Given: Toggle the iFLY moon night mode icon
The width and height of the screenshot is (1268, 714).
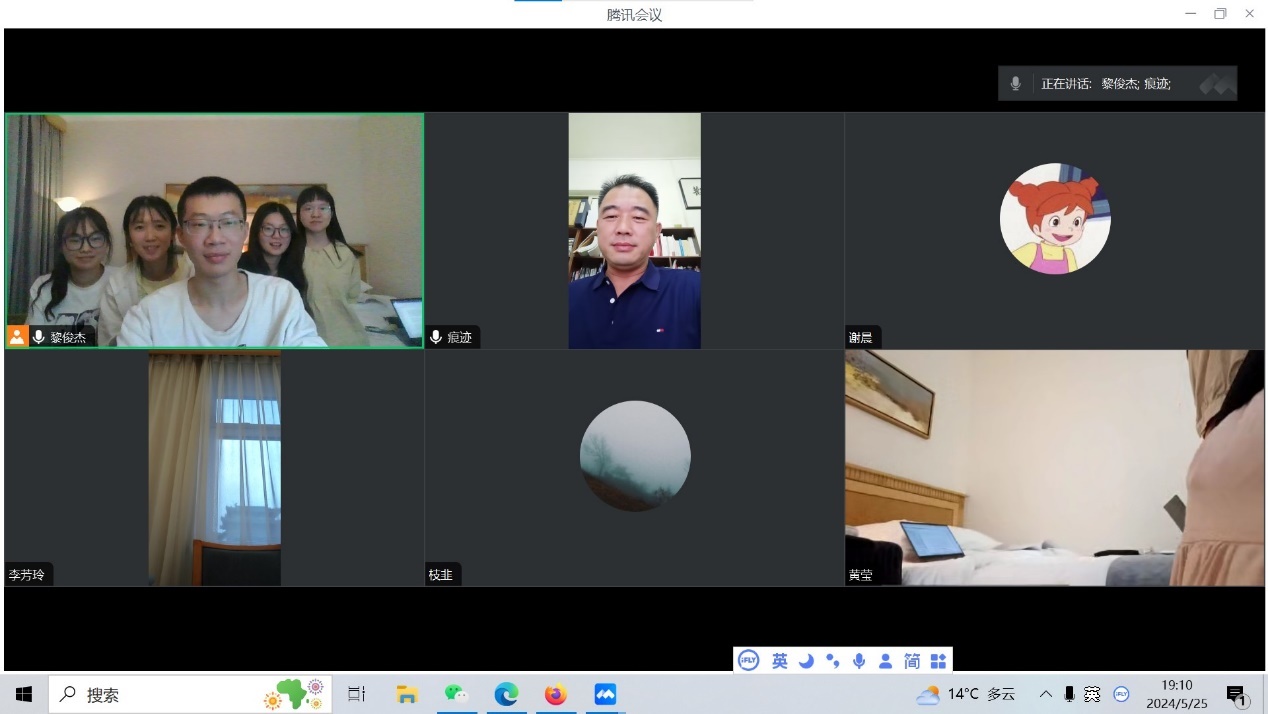Looking at the screenshot, I should [806, 661].
